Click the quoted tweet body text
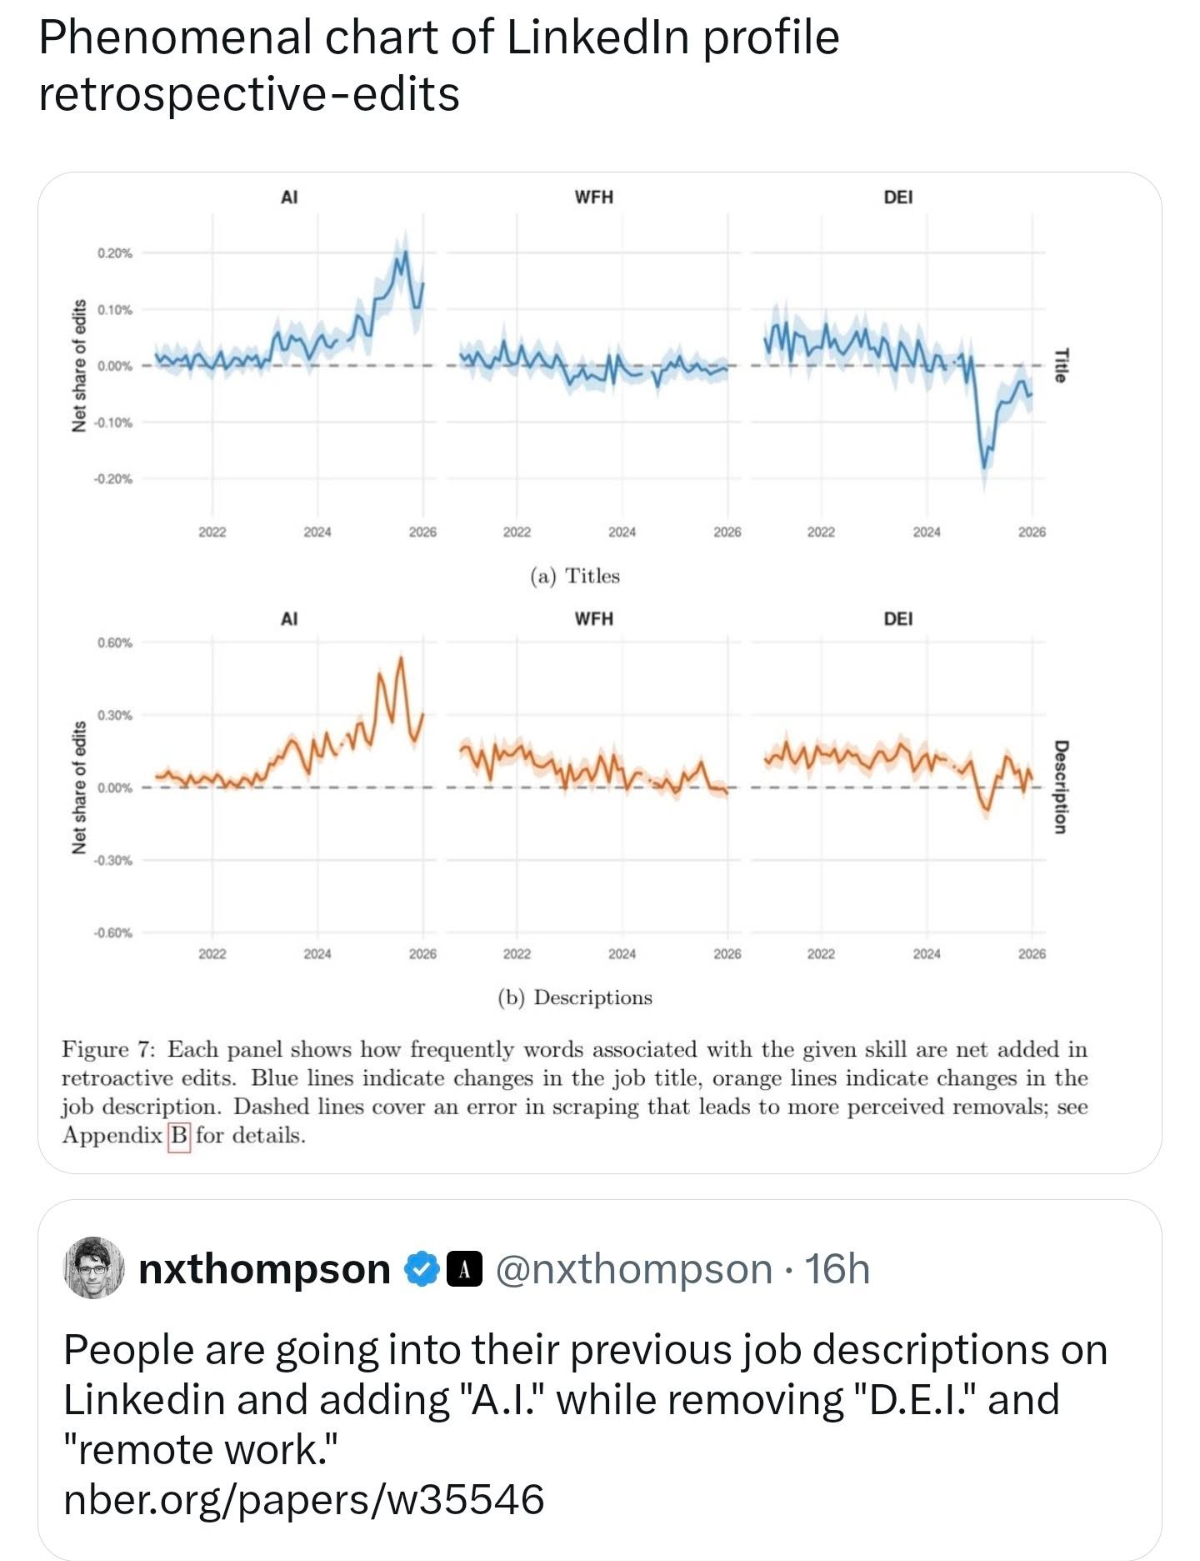This screenshot has height=1561, width=1200. point(585,1399)
